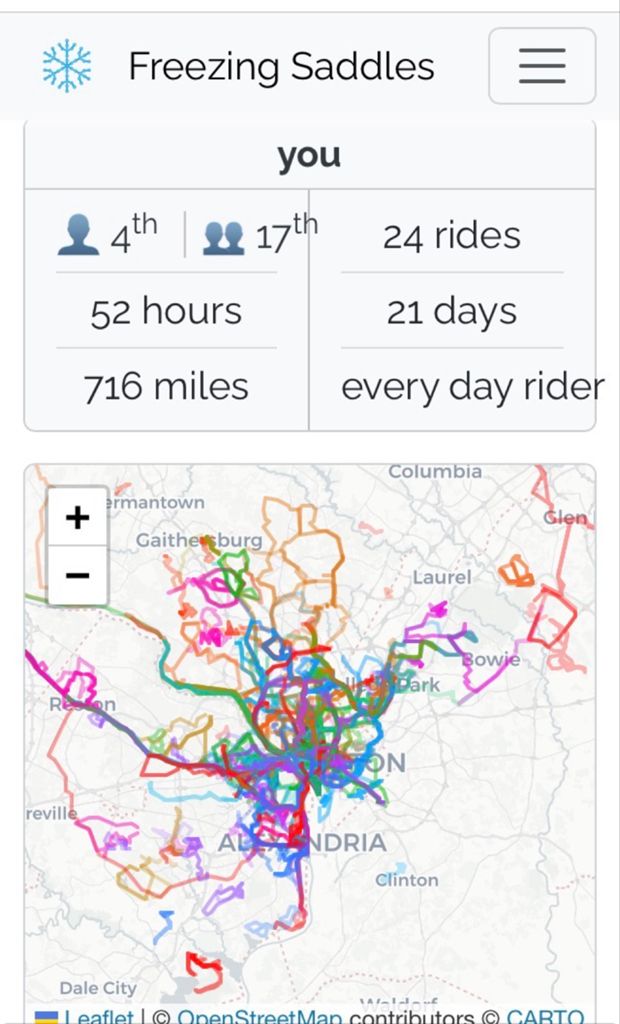Screen dimensions: 620x1024
Task: Click the 716 miles stat
Action: [x=166, y=387]
